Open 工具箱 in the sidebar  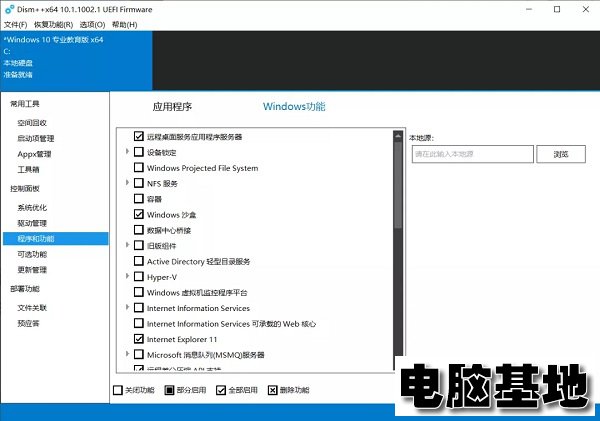[x=28, y=170]
